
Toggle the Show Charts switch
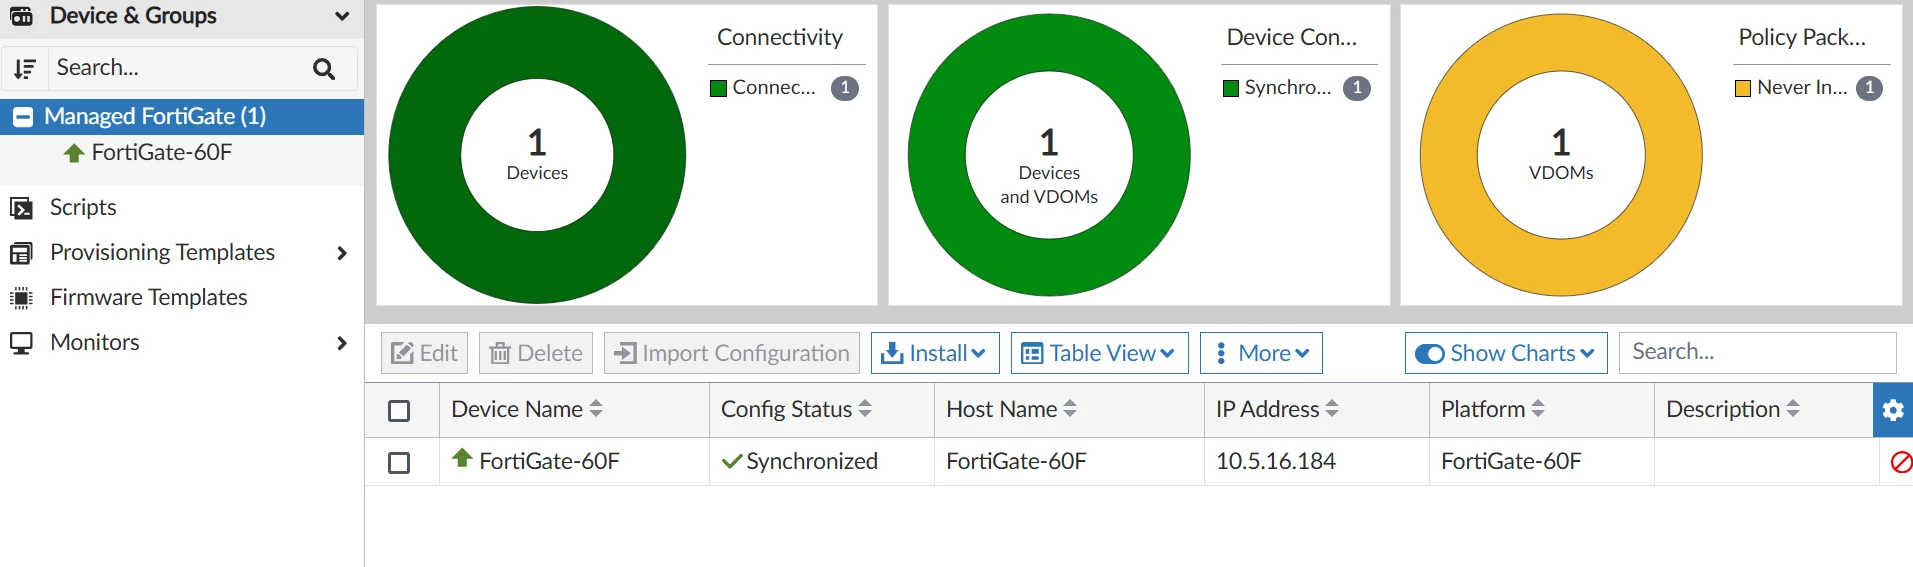[x=1430, y=354]
